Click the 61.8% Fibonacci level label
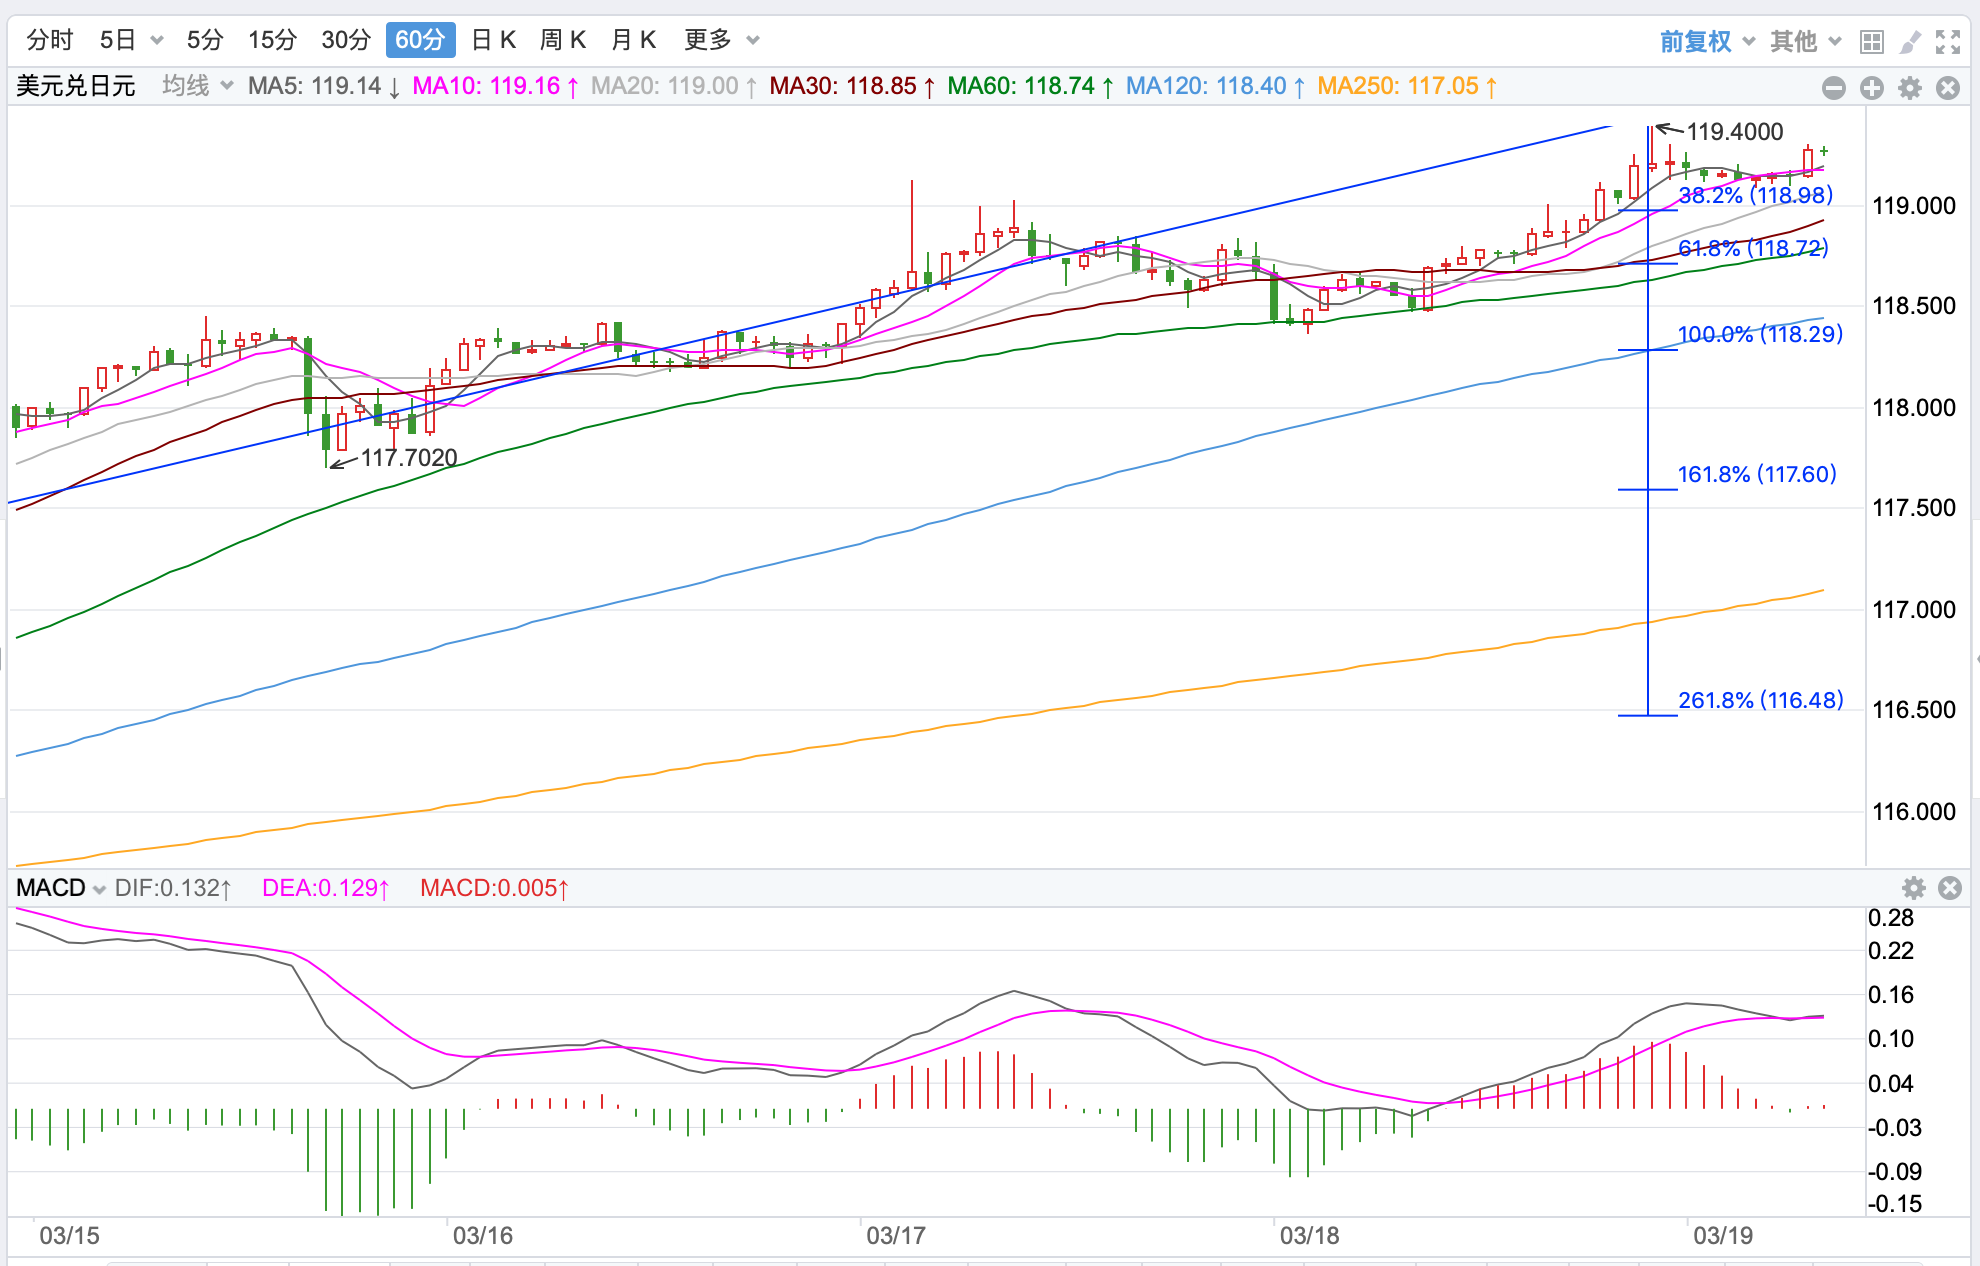The height and width of the screenshot is (1266, 1980). 1752,248
